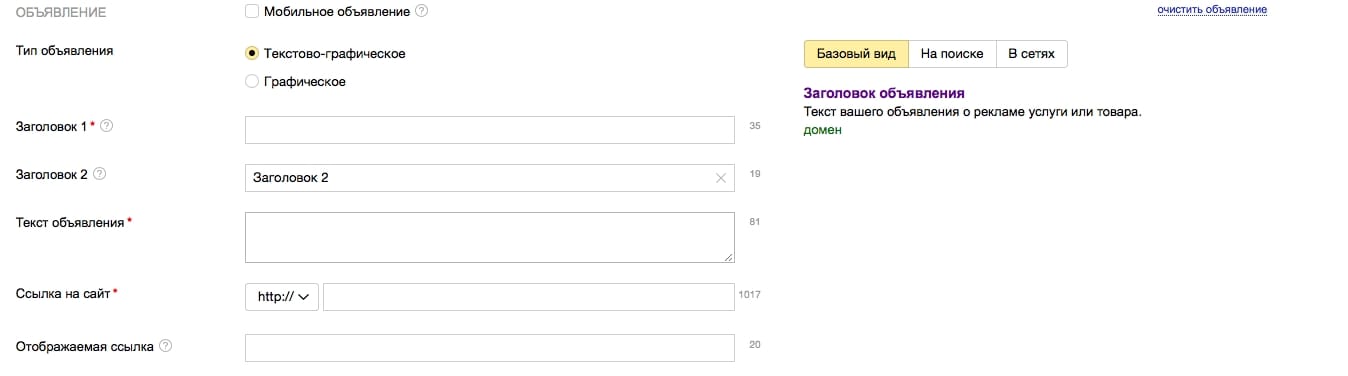Click очистить объявление link
Screen dimensions: 1348x376
[1212, 10]
